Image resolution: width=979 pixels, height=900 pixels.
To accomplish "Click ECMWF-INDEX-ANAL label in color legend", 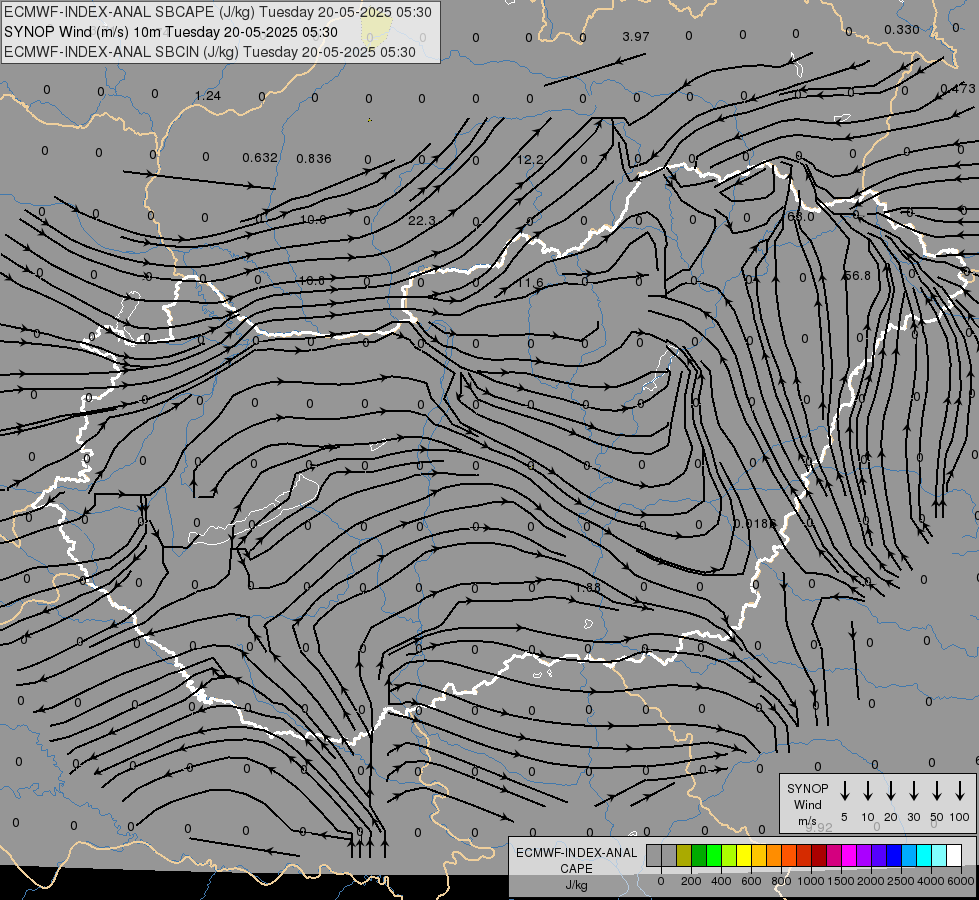I will pyautogui.click(x=576, y=853).
